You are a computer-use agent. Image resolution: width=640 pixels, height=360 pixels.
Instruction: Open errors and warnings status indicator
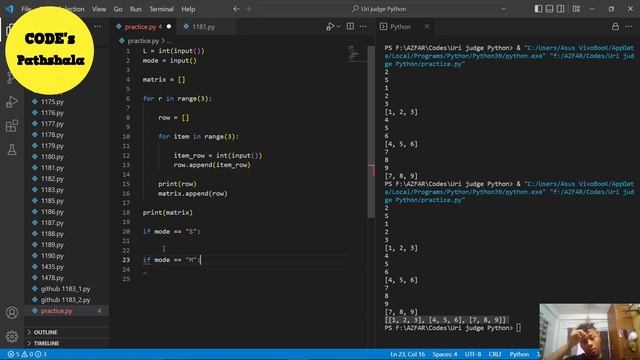28,354
